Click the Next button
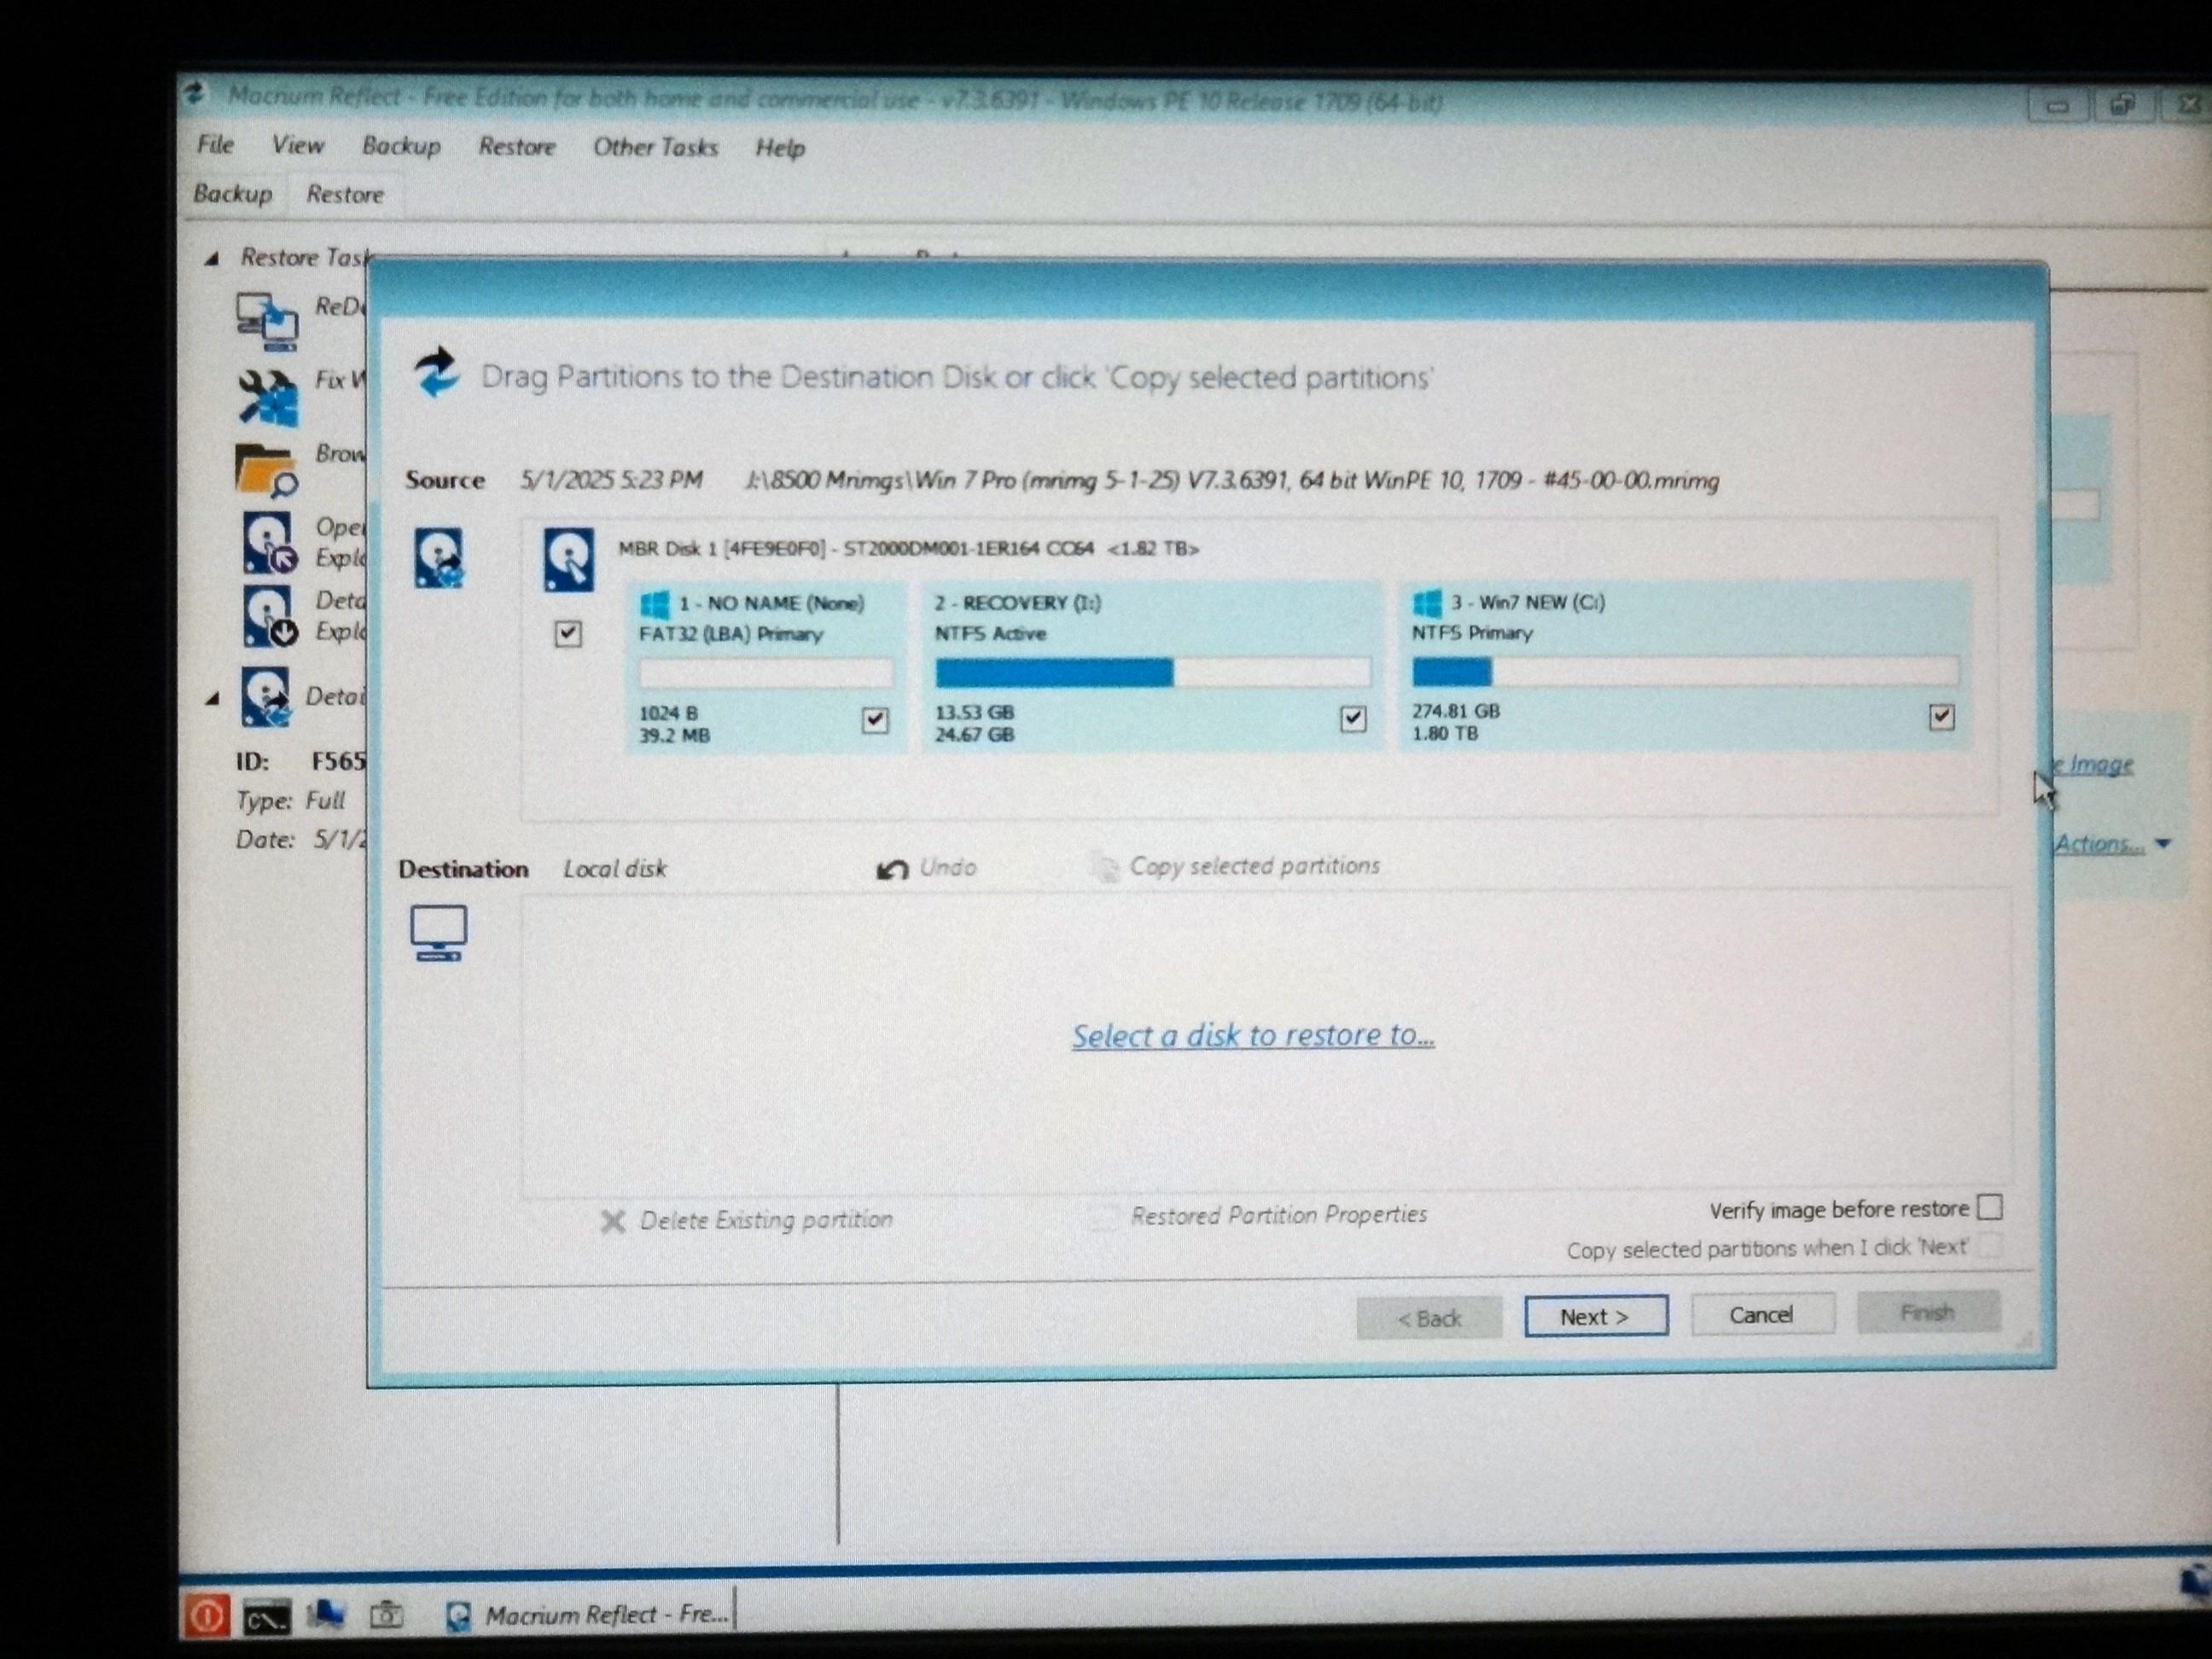2212x1659 pixels. [x=1596, y=1316]
